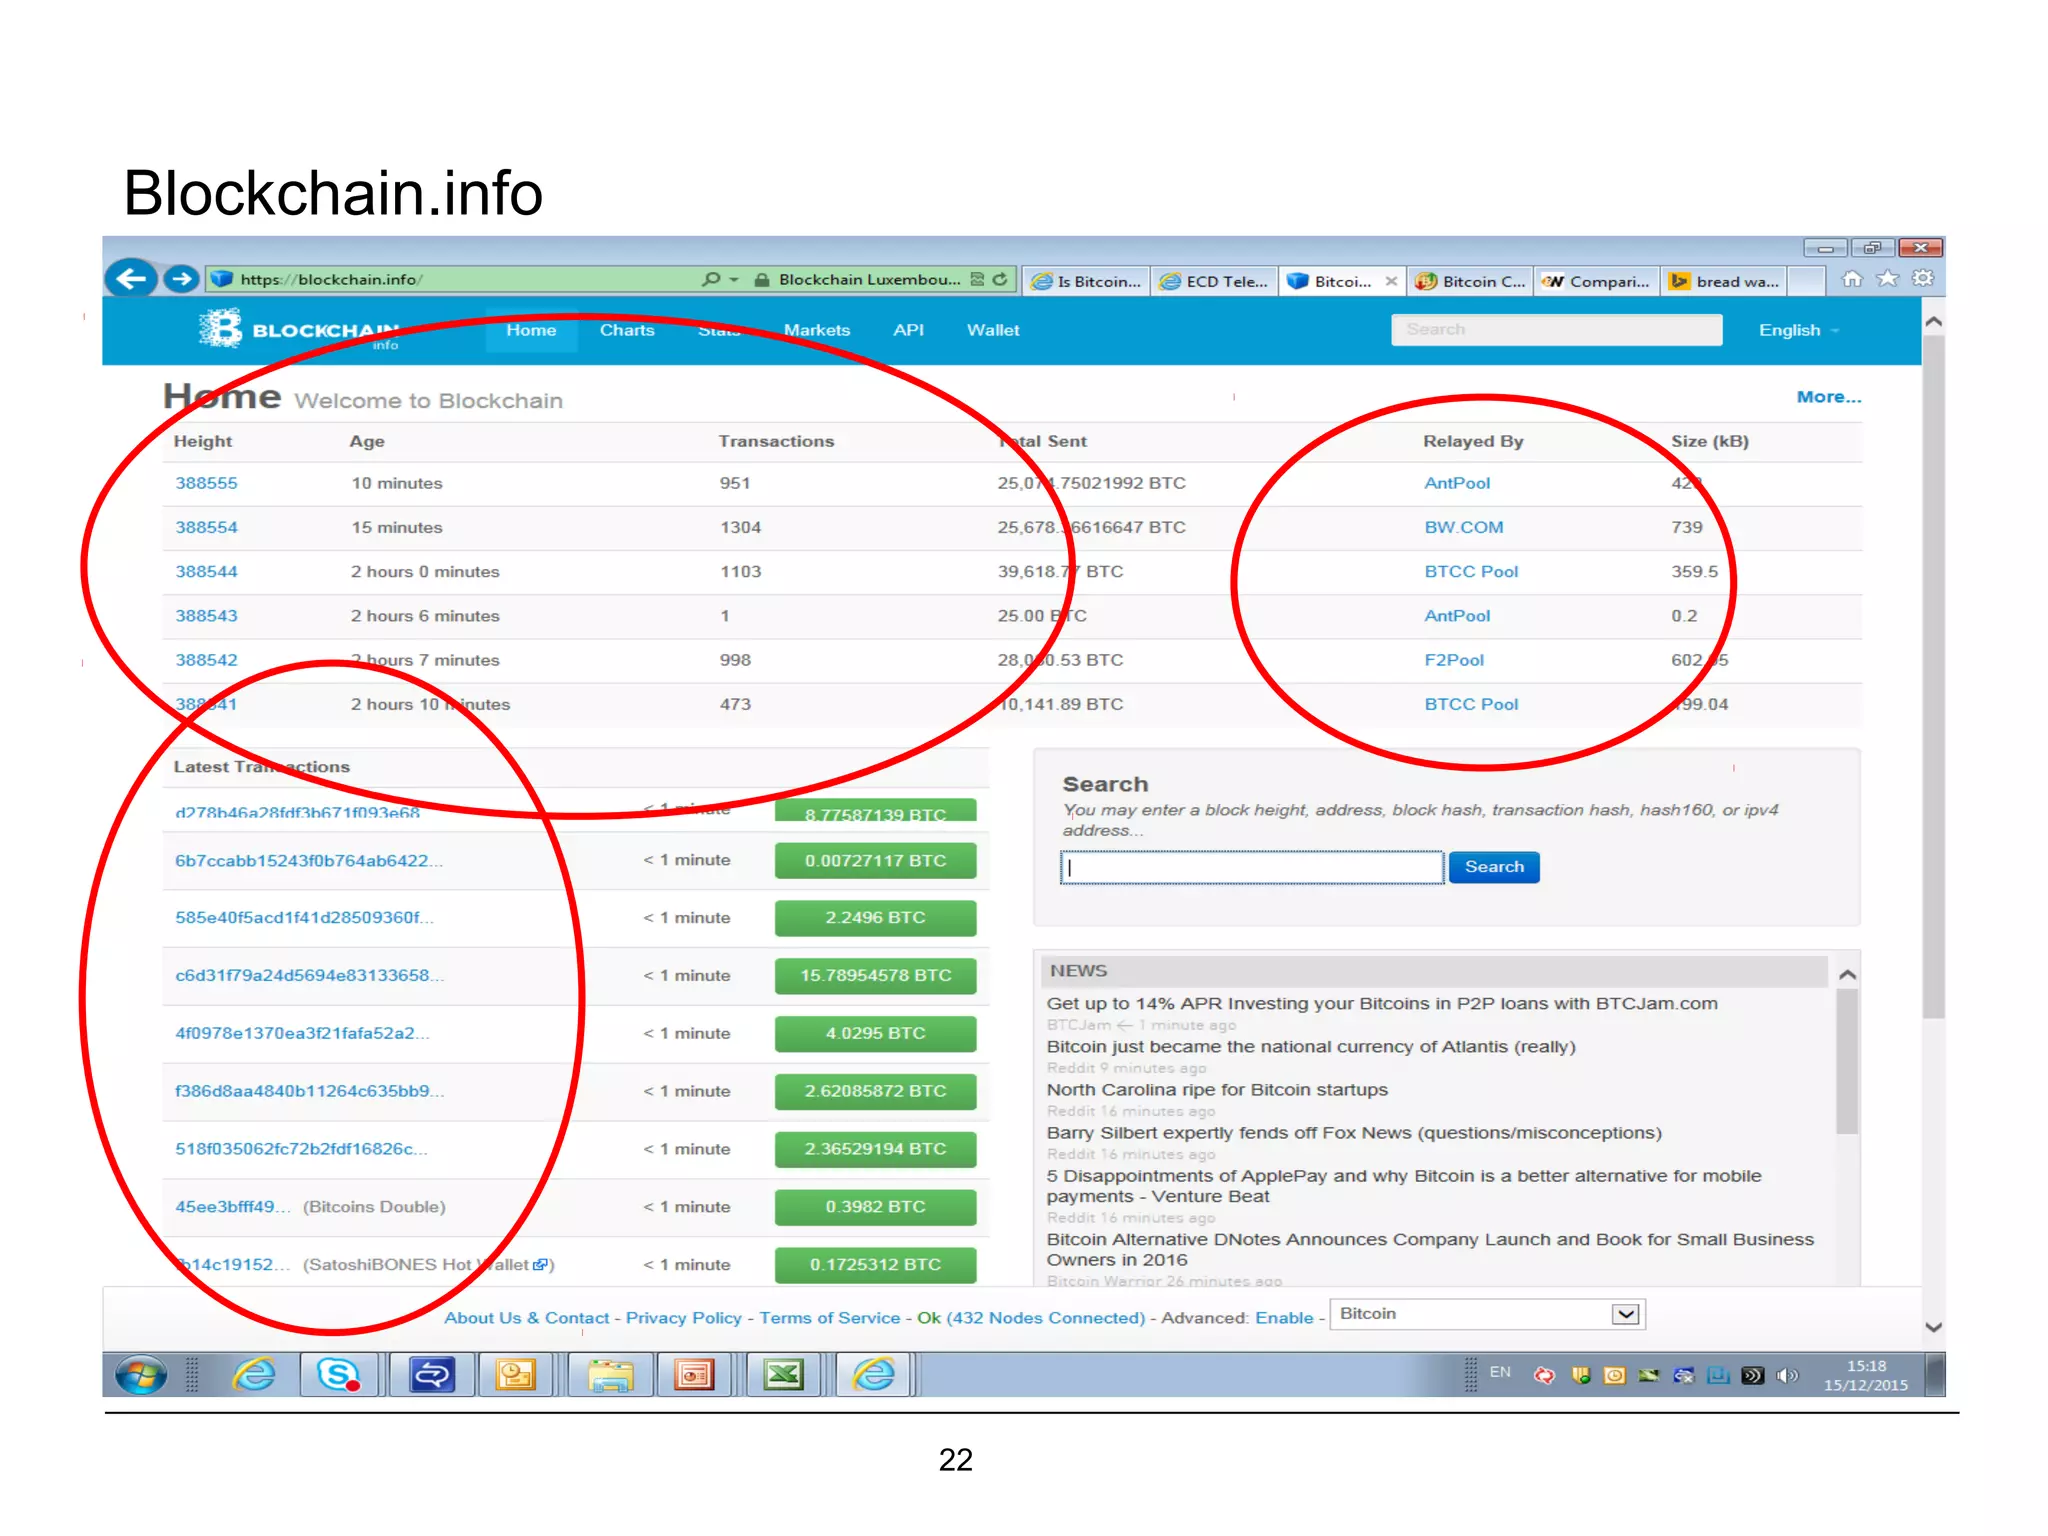Click the external link icon beside SatoshiBONES Hot Wallet
Viewport: 2048px width, 1536px height.
click(540, 1265)
